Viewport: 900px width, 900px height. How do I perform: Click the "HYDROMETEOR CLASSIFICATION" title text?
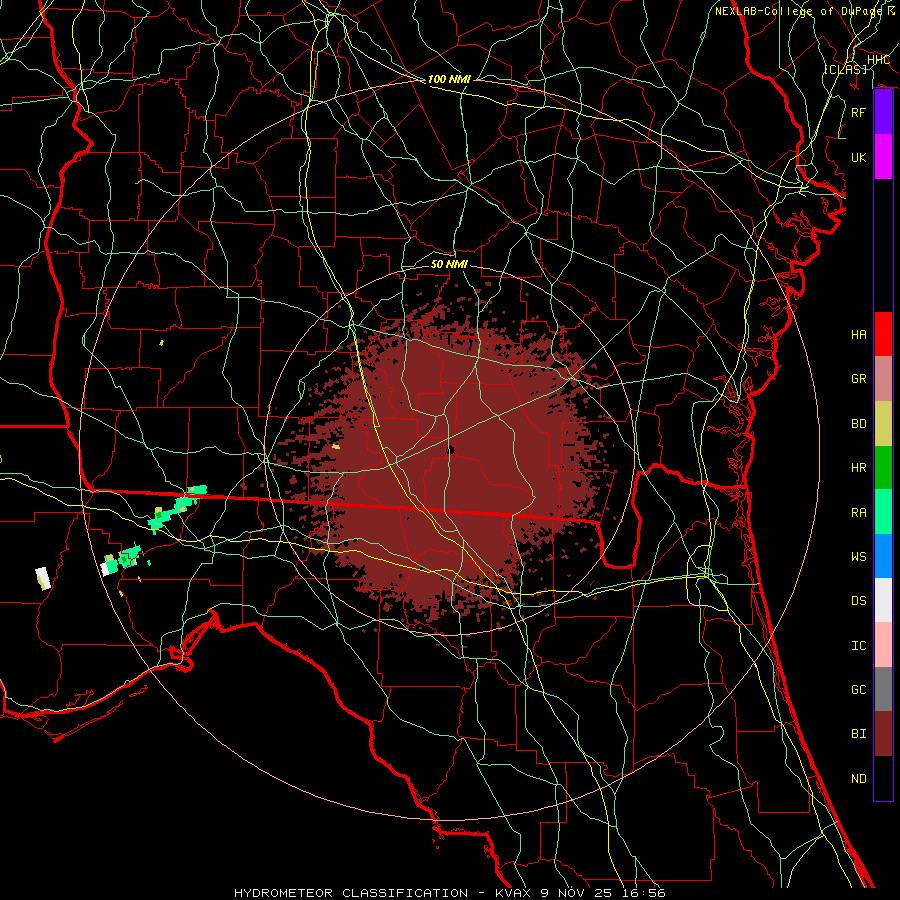[x=351, y=893]
